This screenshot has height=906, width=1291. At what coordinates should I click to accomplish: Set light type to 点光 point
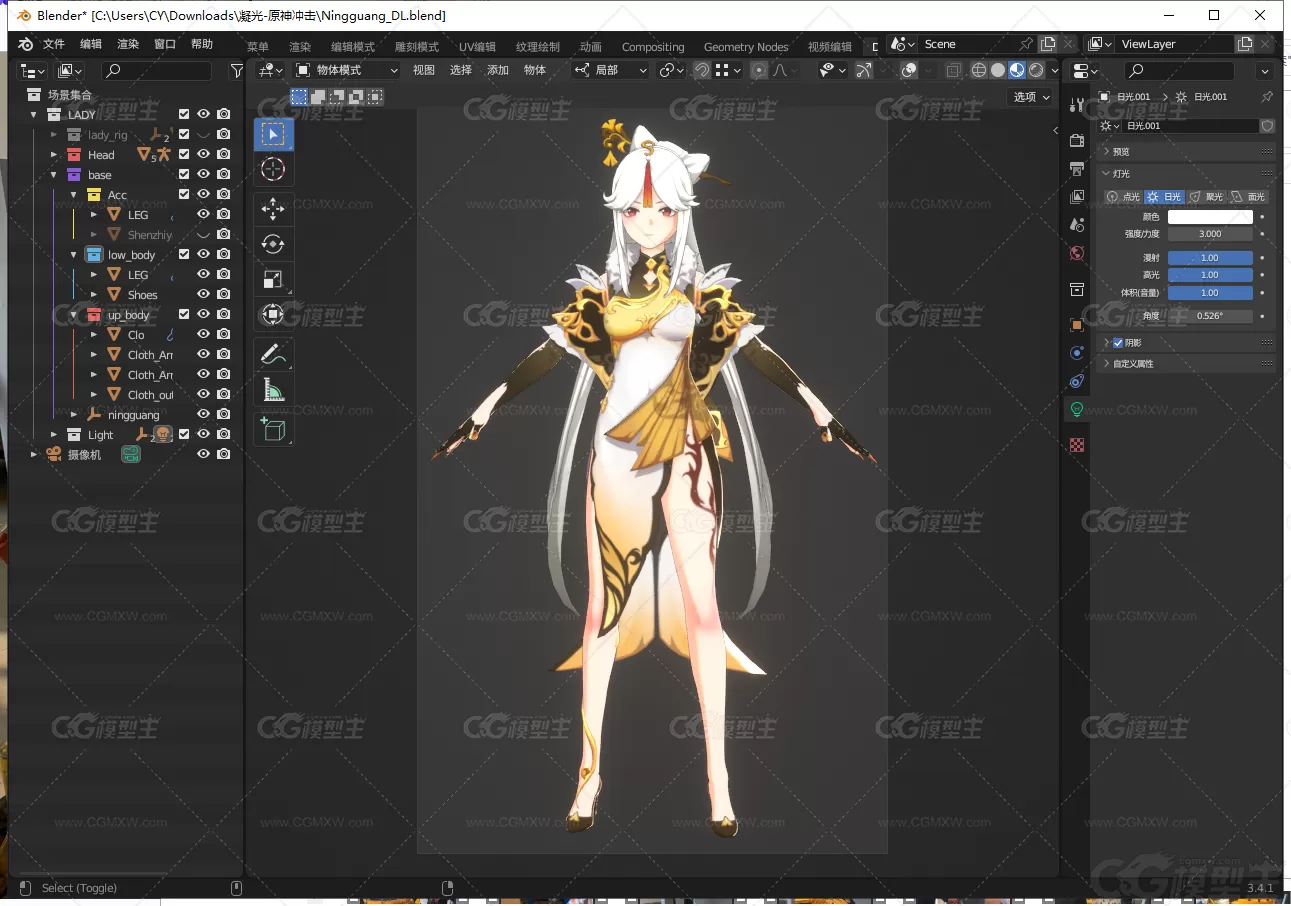pos(1124,197)
